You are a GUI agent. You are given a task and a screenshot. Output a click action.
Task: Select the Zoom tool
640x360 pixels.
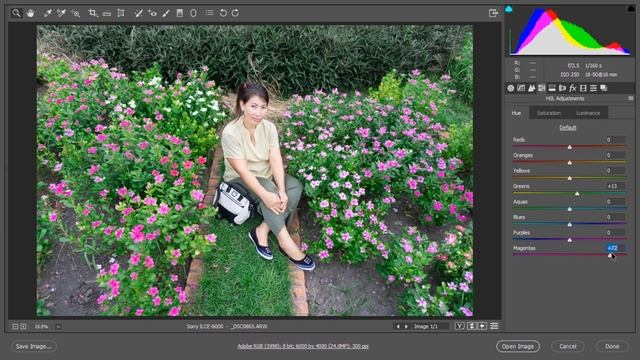[16, 13]
